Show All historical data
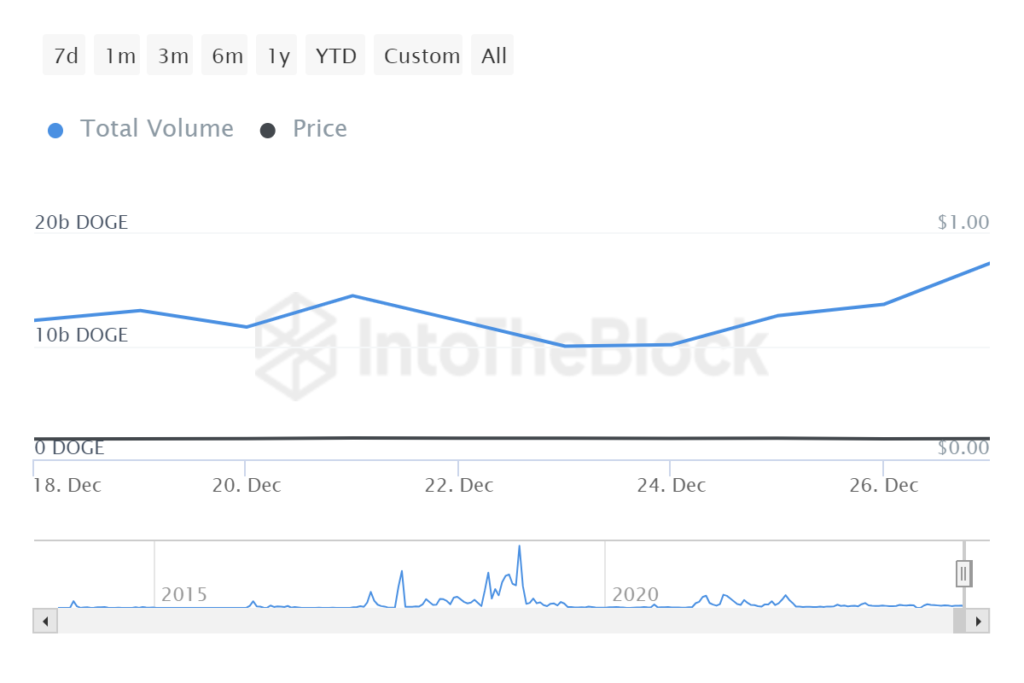Image resolution: width=1024 pixels, height=683 pixels. (x=494, y=56)
